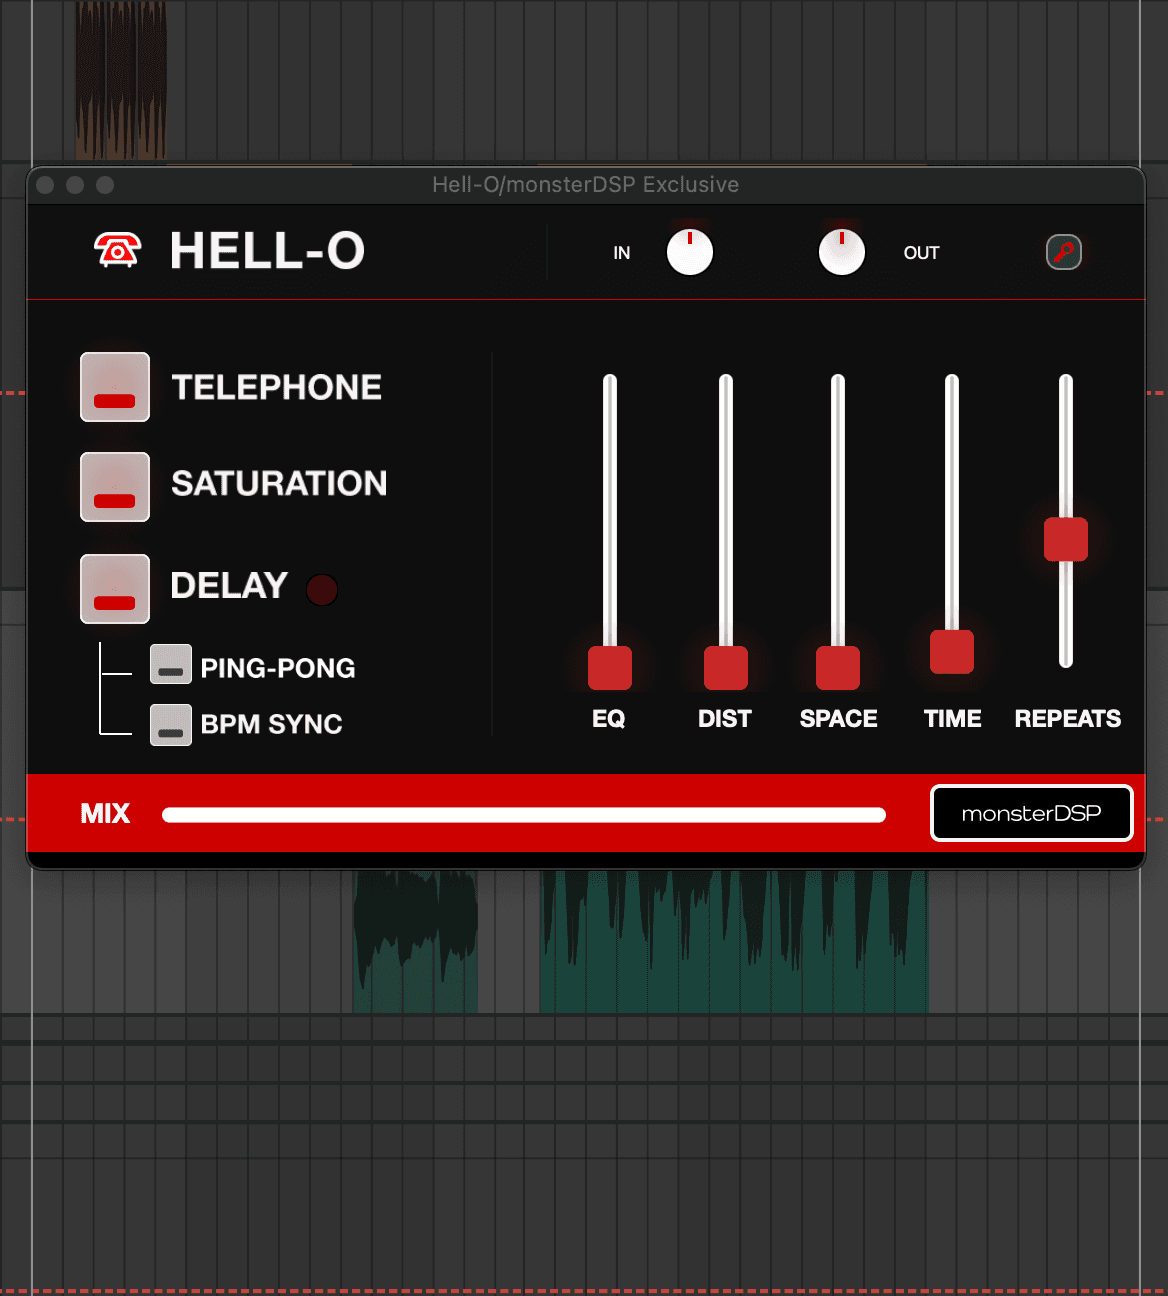
Task: Click the EQ slider handle
Action: point(610,668)
